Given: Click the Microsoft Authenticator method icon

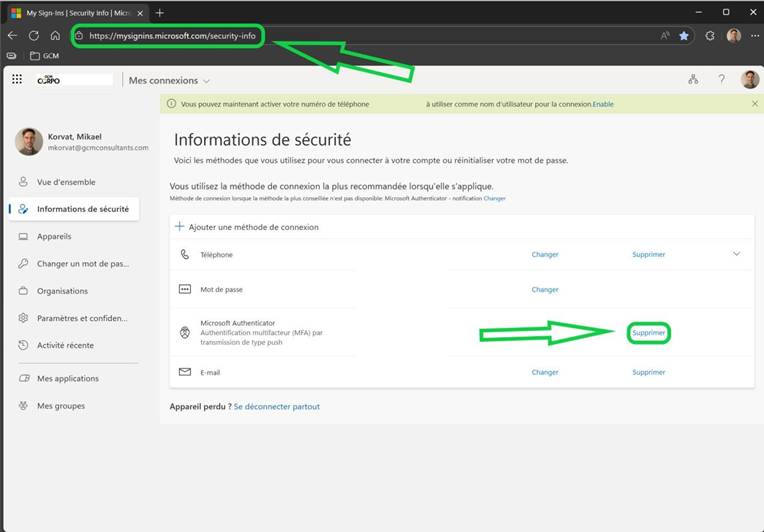Looking at the screenshot, I should (x=185, y=333).
